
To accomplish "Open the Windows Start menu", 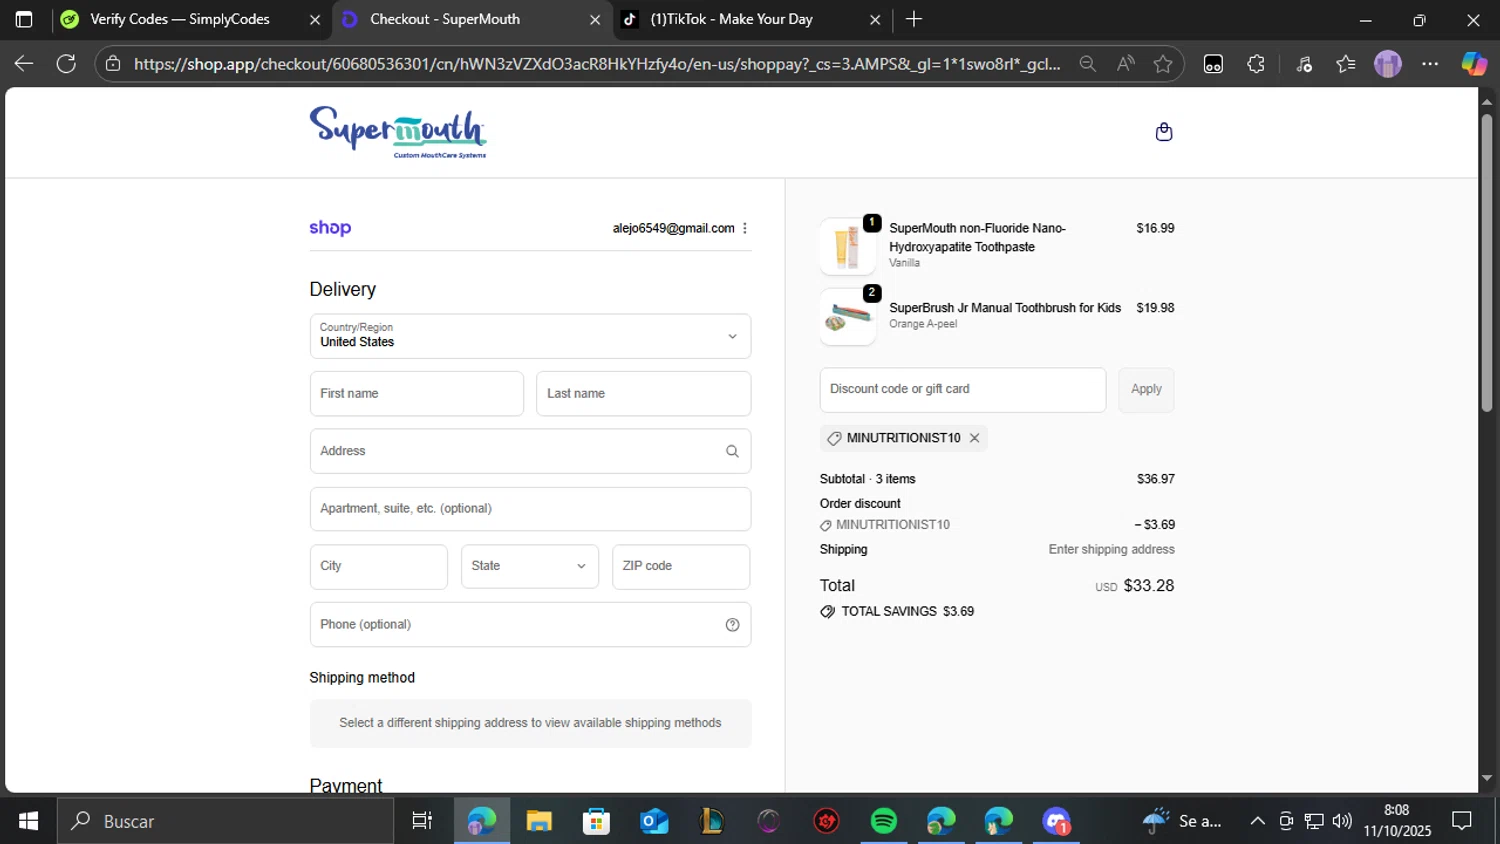I will click(28, 821).
